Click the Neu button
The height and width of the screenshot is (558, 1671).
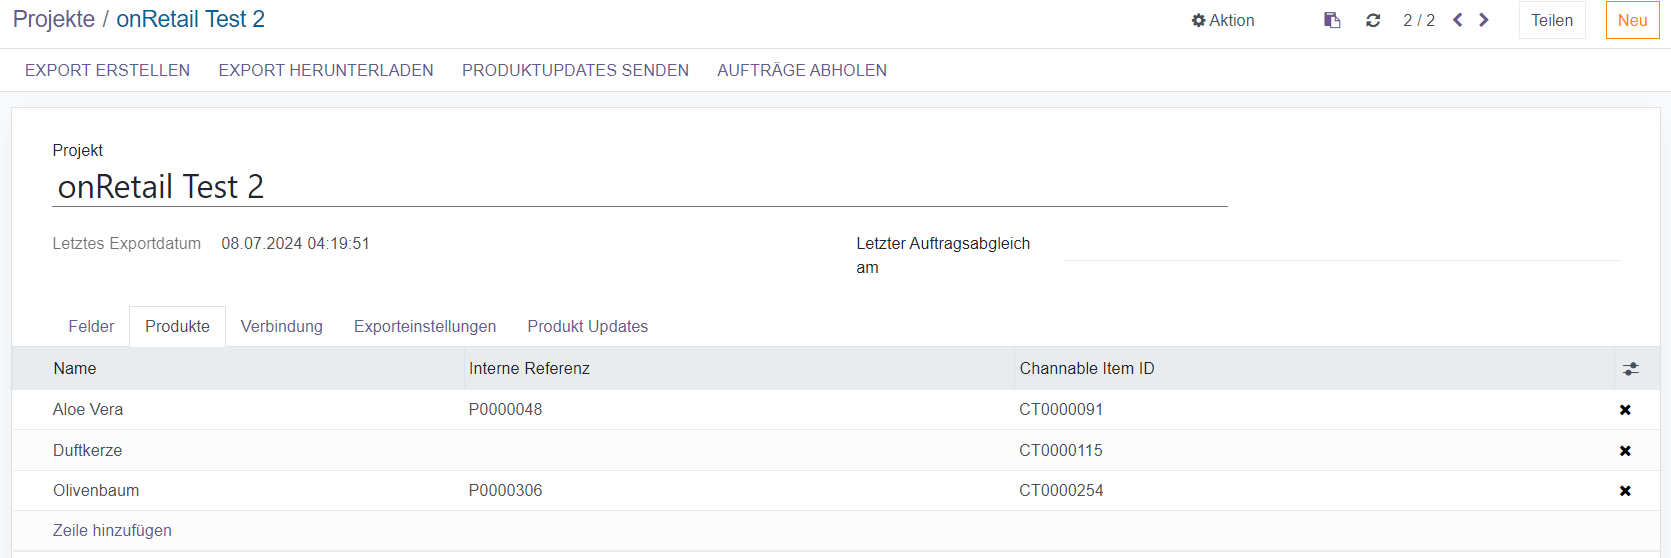pyautogui.click(x=1632, y=20)
